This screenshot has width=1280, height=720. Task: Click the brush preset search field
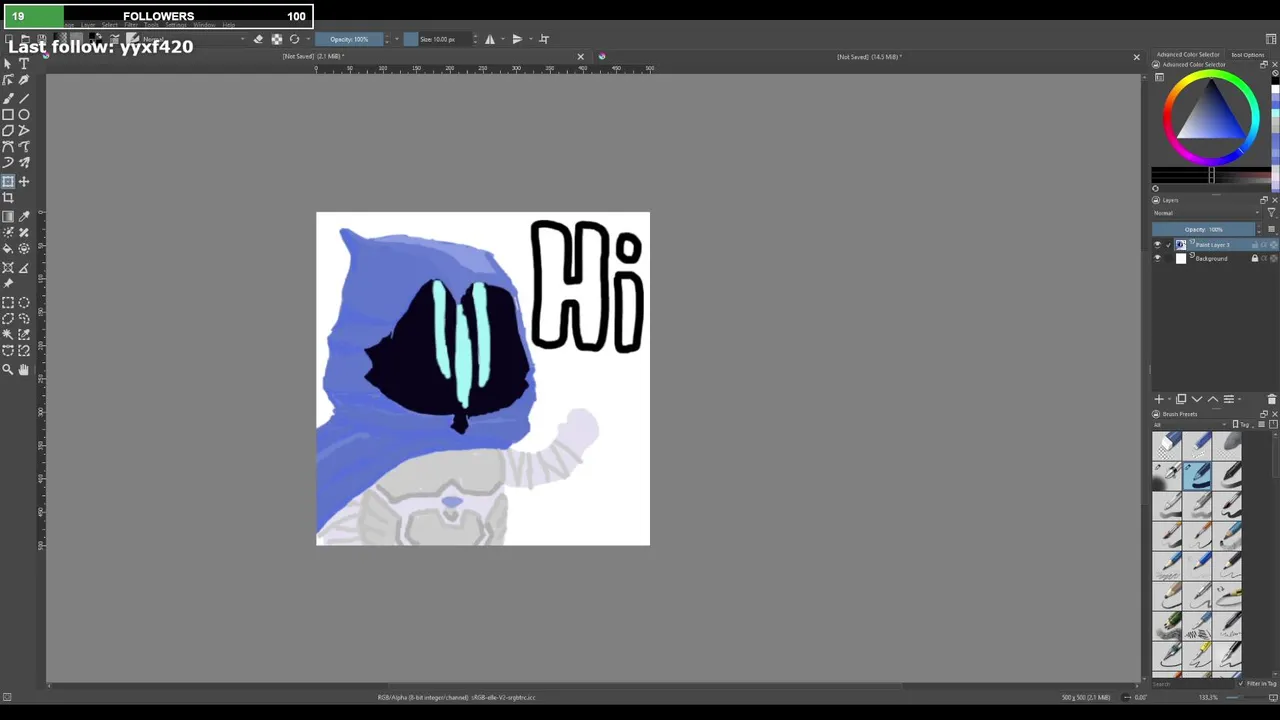point(1195,683)
